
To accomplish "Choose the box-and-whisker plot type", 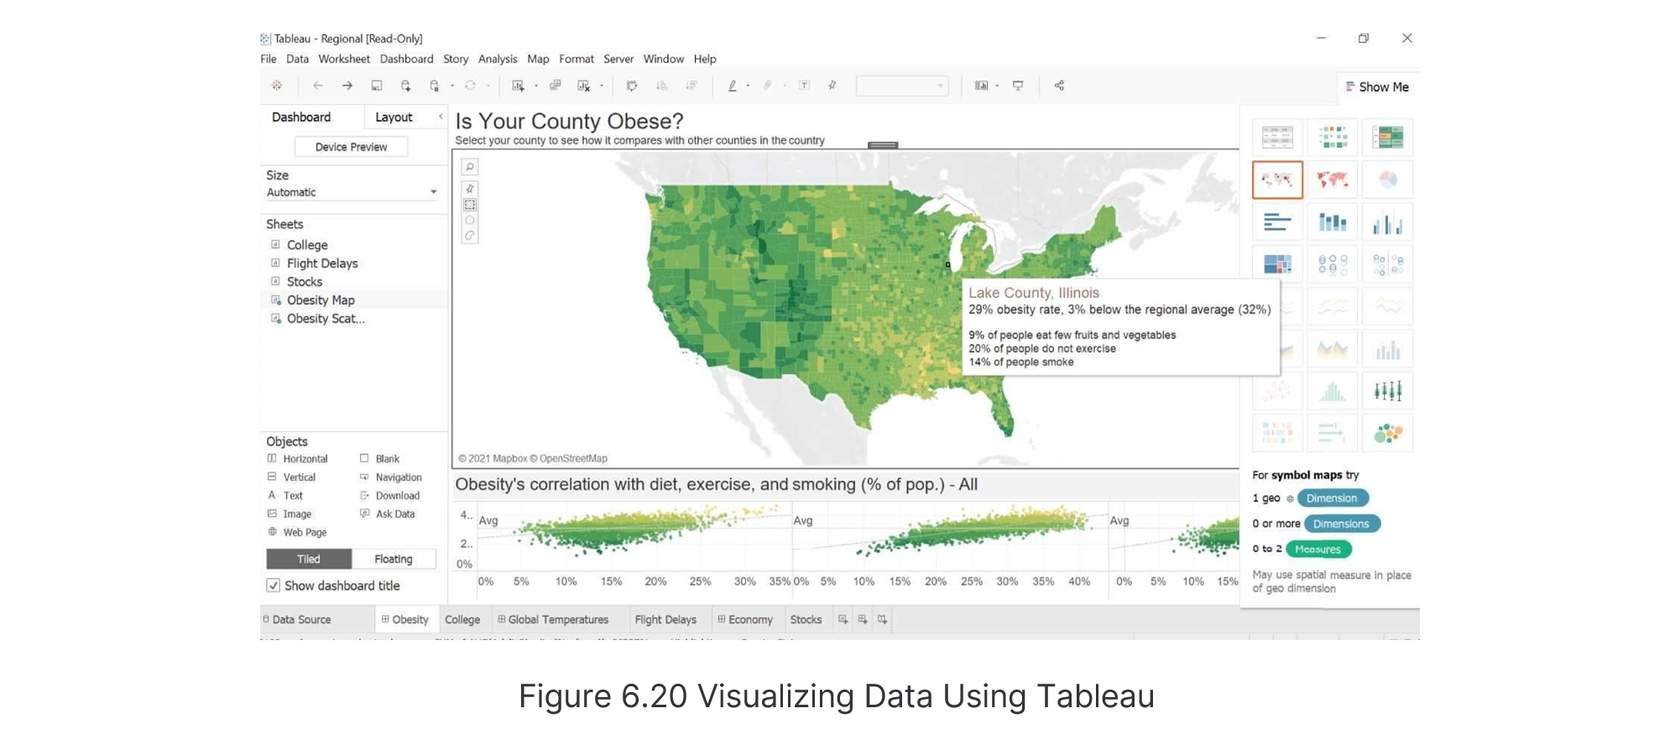I will pos(1387,391).
